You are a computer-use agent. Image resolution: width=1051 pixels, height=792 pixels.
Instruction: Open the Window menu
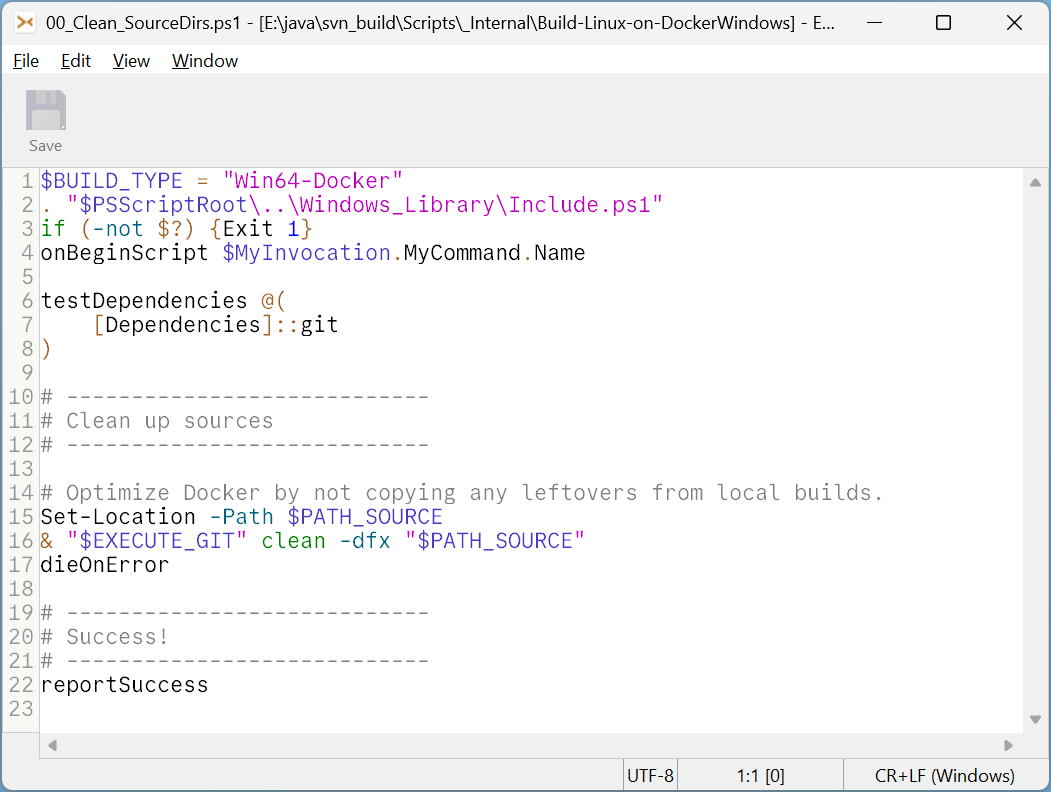pos(204,61)
